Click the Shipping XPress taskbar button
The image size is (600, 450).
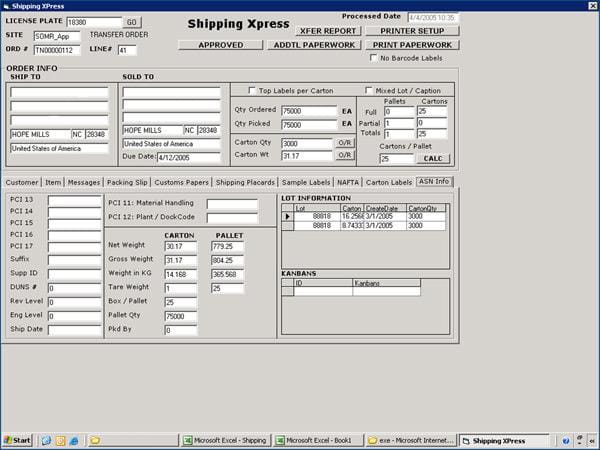coord(504,440)
